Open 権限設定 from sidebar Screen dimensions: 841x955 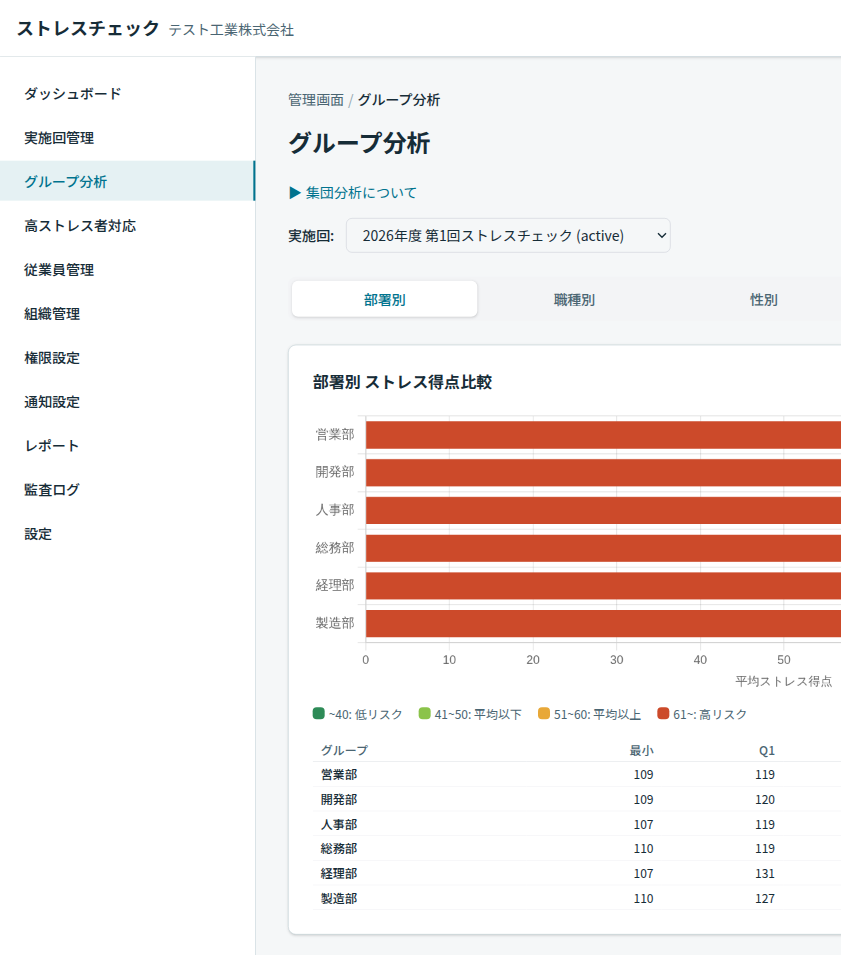[x=52, y=358]
